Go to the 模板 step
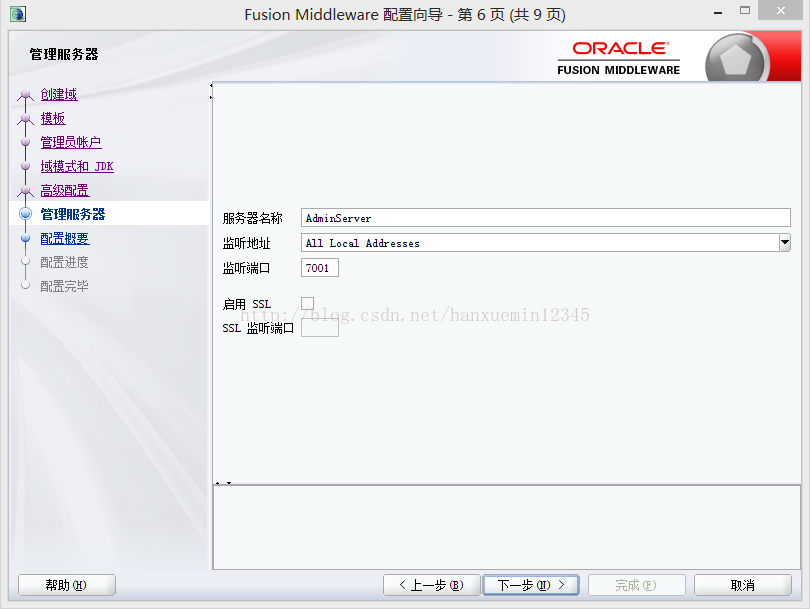The height and width of the screenshot is (609, 810). [53, 118]
